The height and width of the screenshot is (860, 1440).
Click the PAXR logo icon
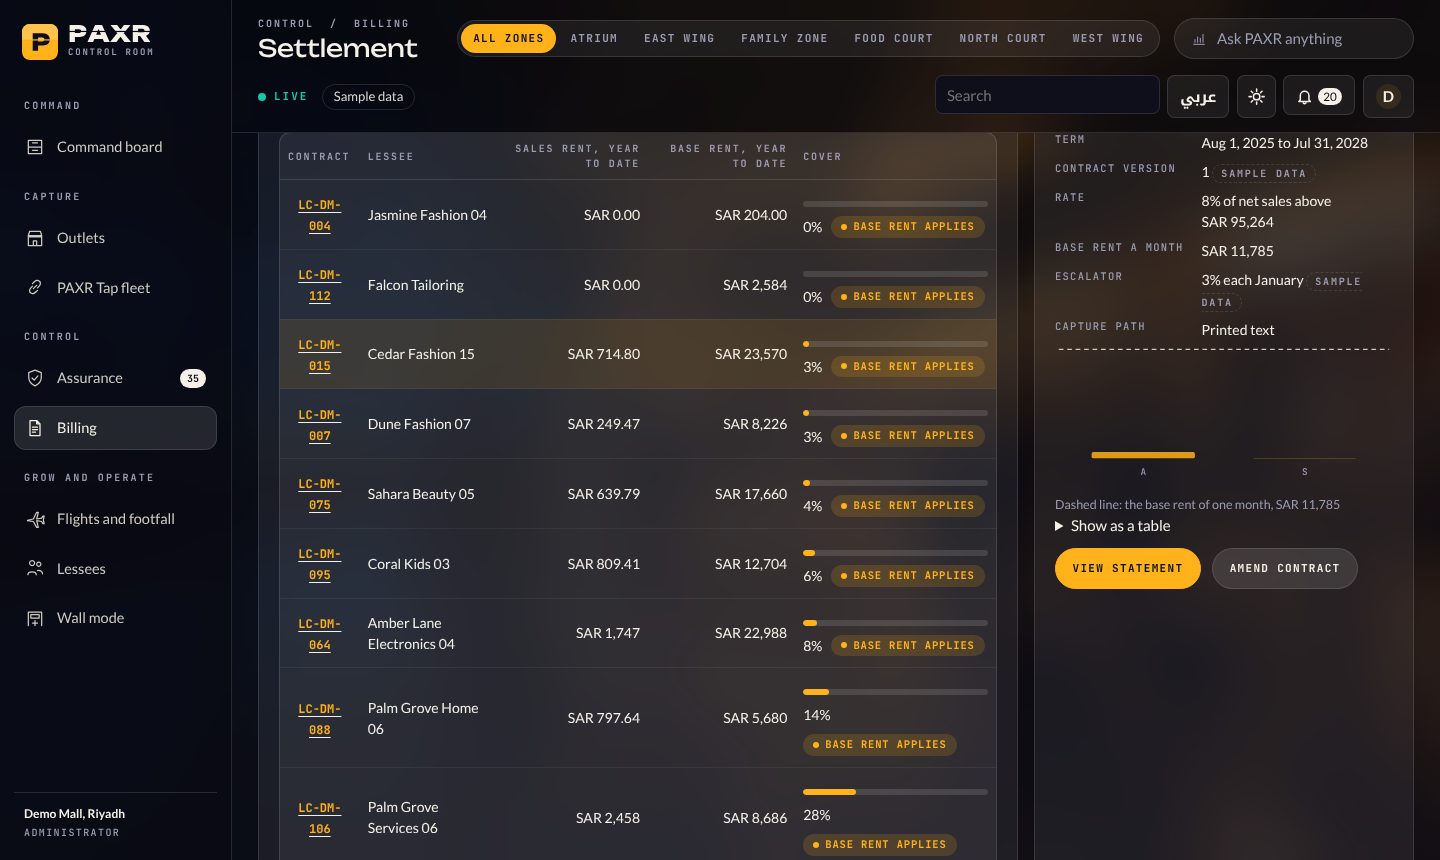40,42
